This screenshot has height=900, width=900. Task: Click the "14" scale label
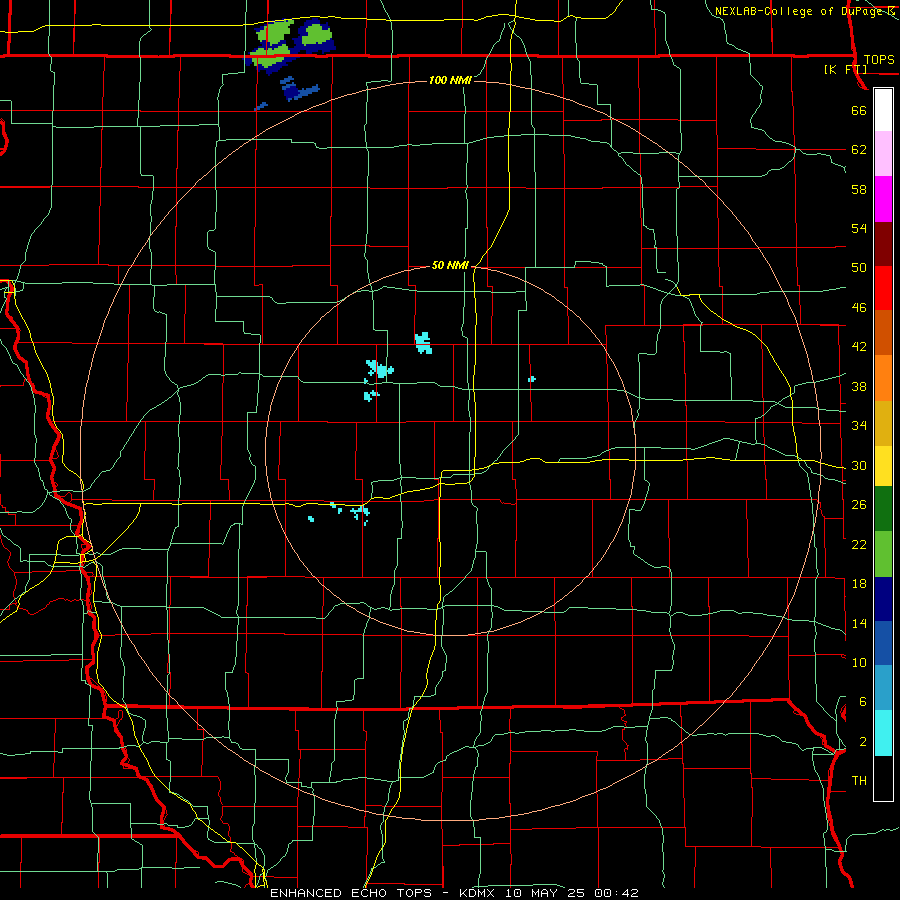click(x=859, y=623)
